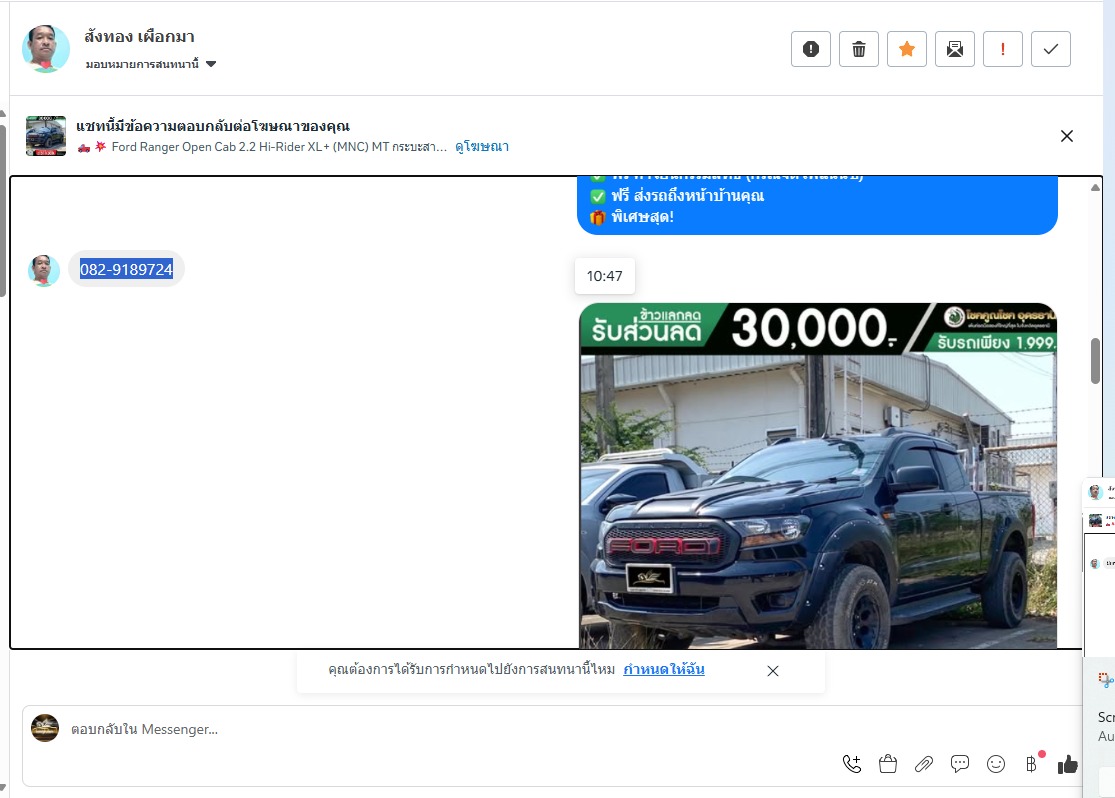The height and width of the screenshot is (798, 1115).
Task: Open the shopping bag products icon
Action: coord(888,764)
